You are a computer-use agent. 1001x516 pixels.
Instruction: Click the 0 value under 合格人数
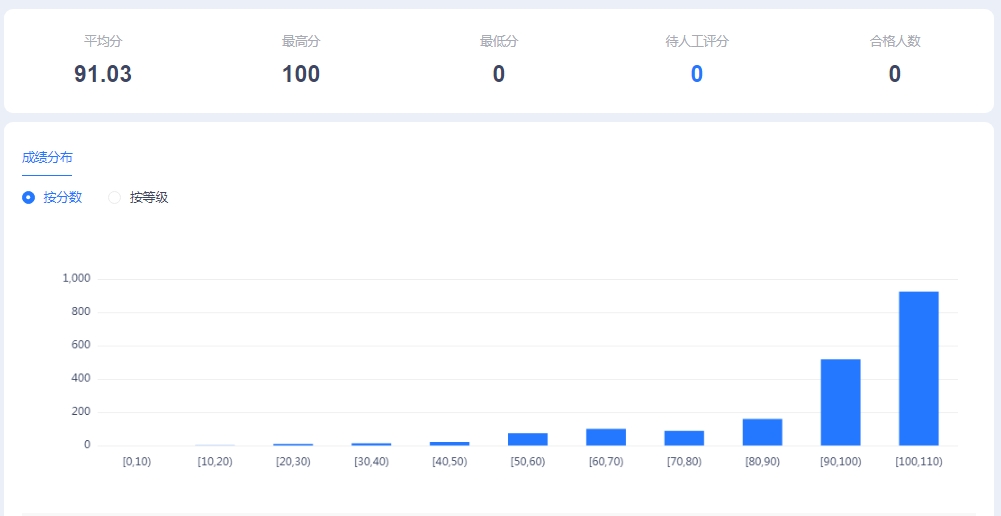(895, 74)
